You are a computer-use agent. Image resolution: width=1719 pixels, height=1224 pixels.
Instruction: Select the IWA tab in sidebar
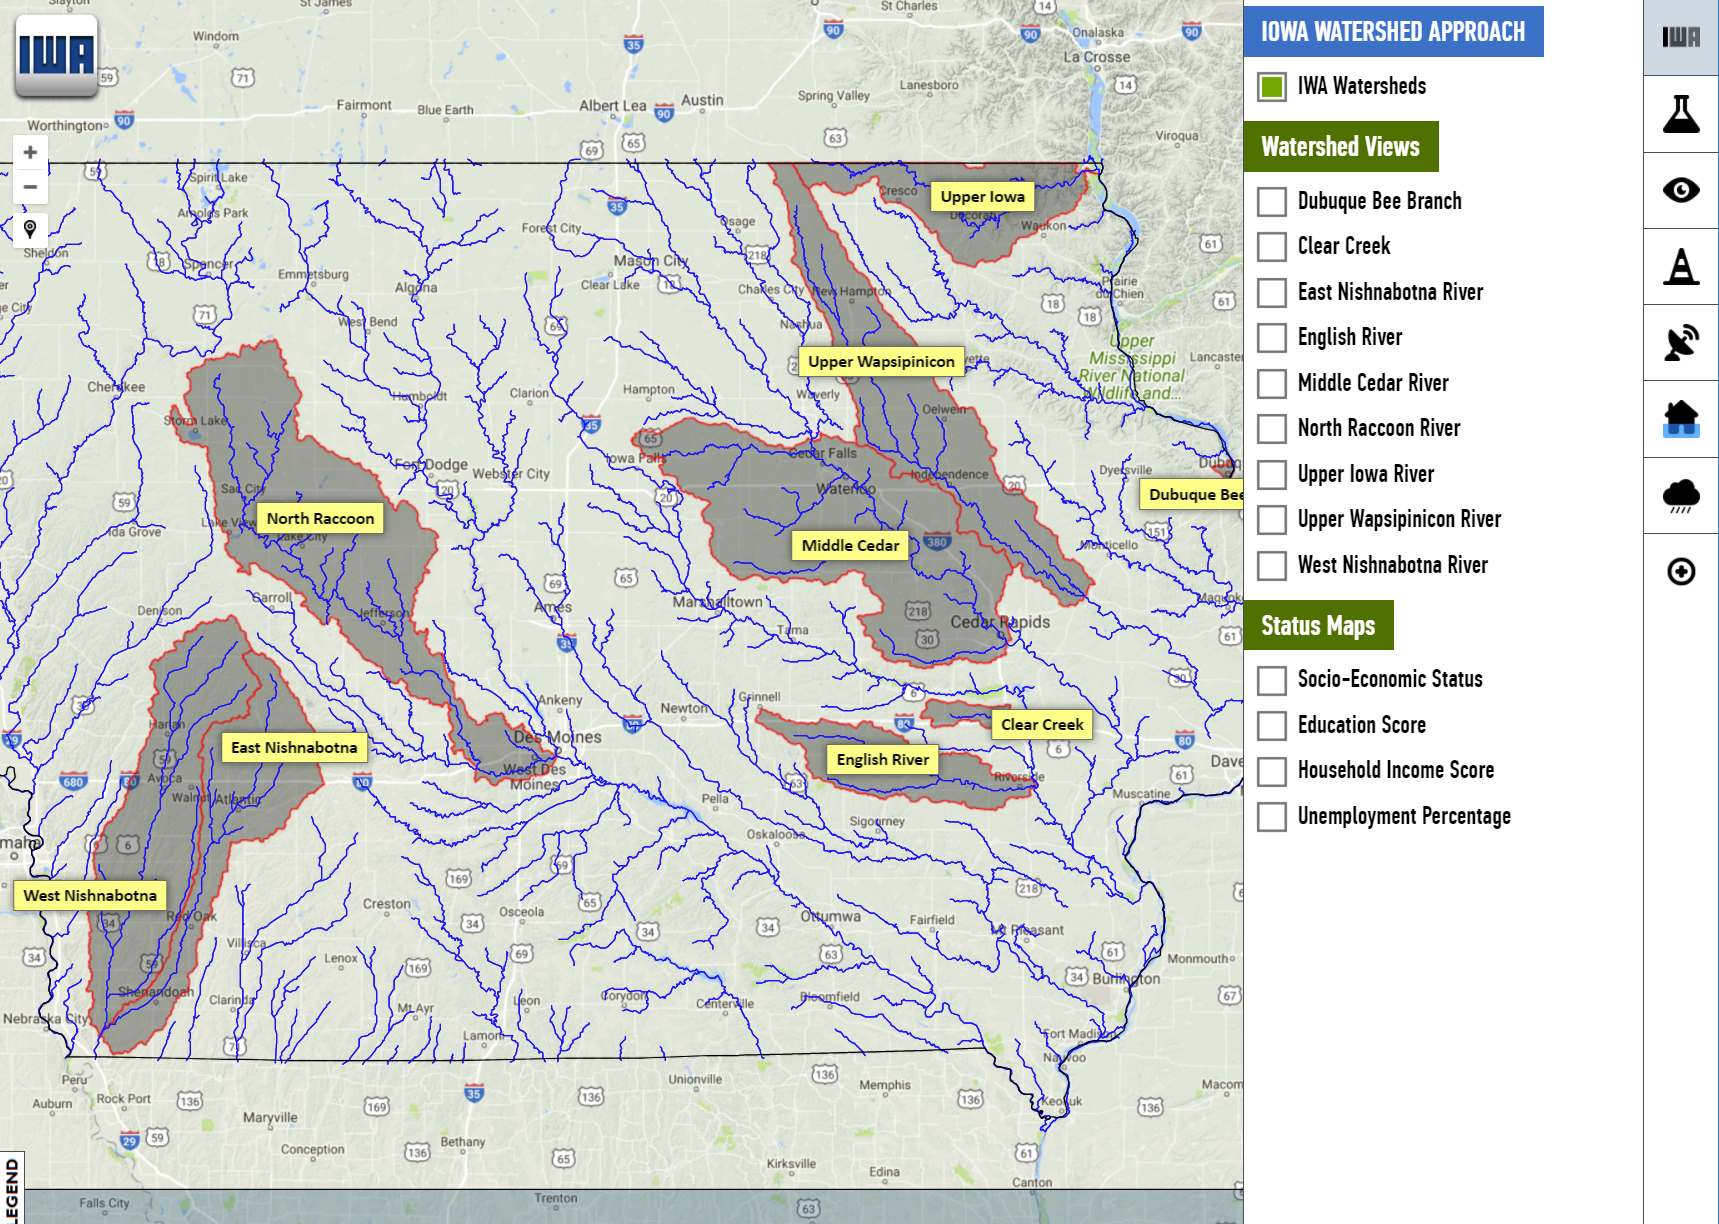1681,38
